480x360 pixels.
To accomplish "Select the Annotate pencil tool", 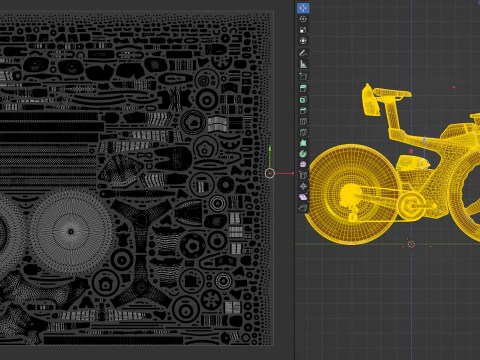I will [303, 53].
